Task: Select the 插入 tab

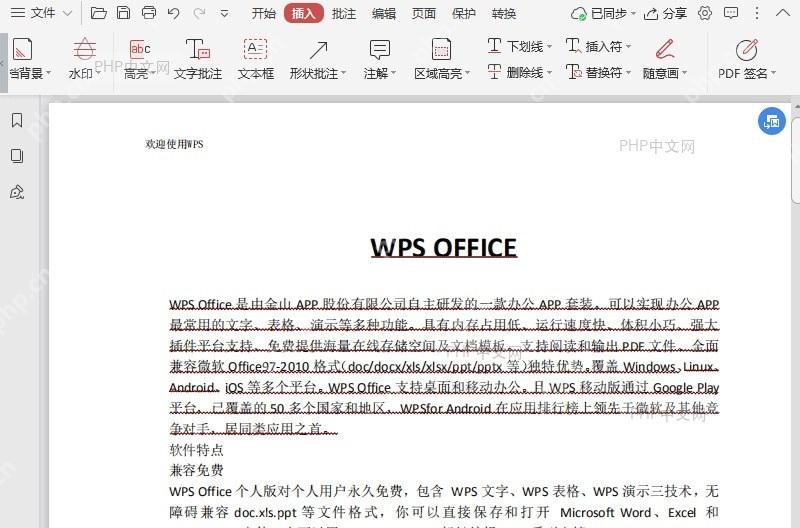Action: pyautogui.click(x=304, y=13)
